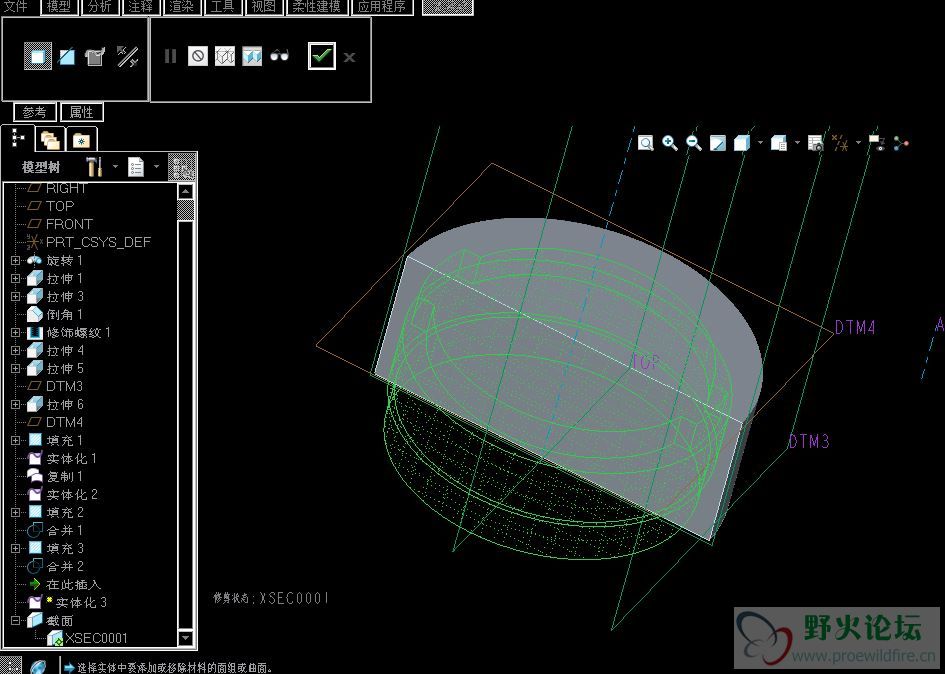Image resolution: width=945 pixels, height=674 pixels.
Task: Click the datum display filters icon
Action: [x=840, y=143]
